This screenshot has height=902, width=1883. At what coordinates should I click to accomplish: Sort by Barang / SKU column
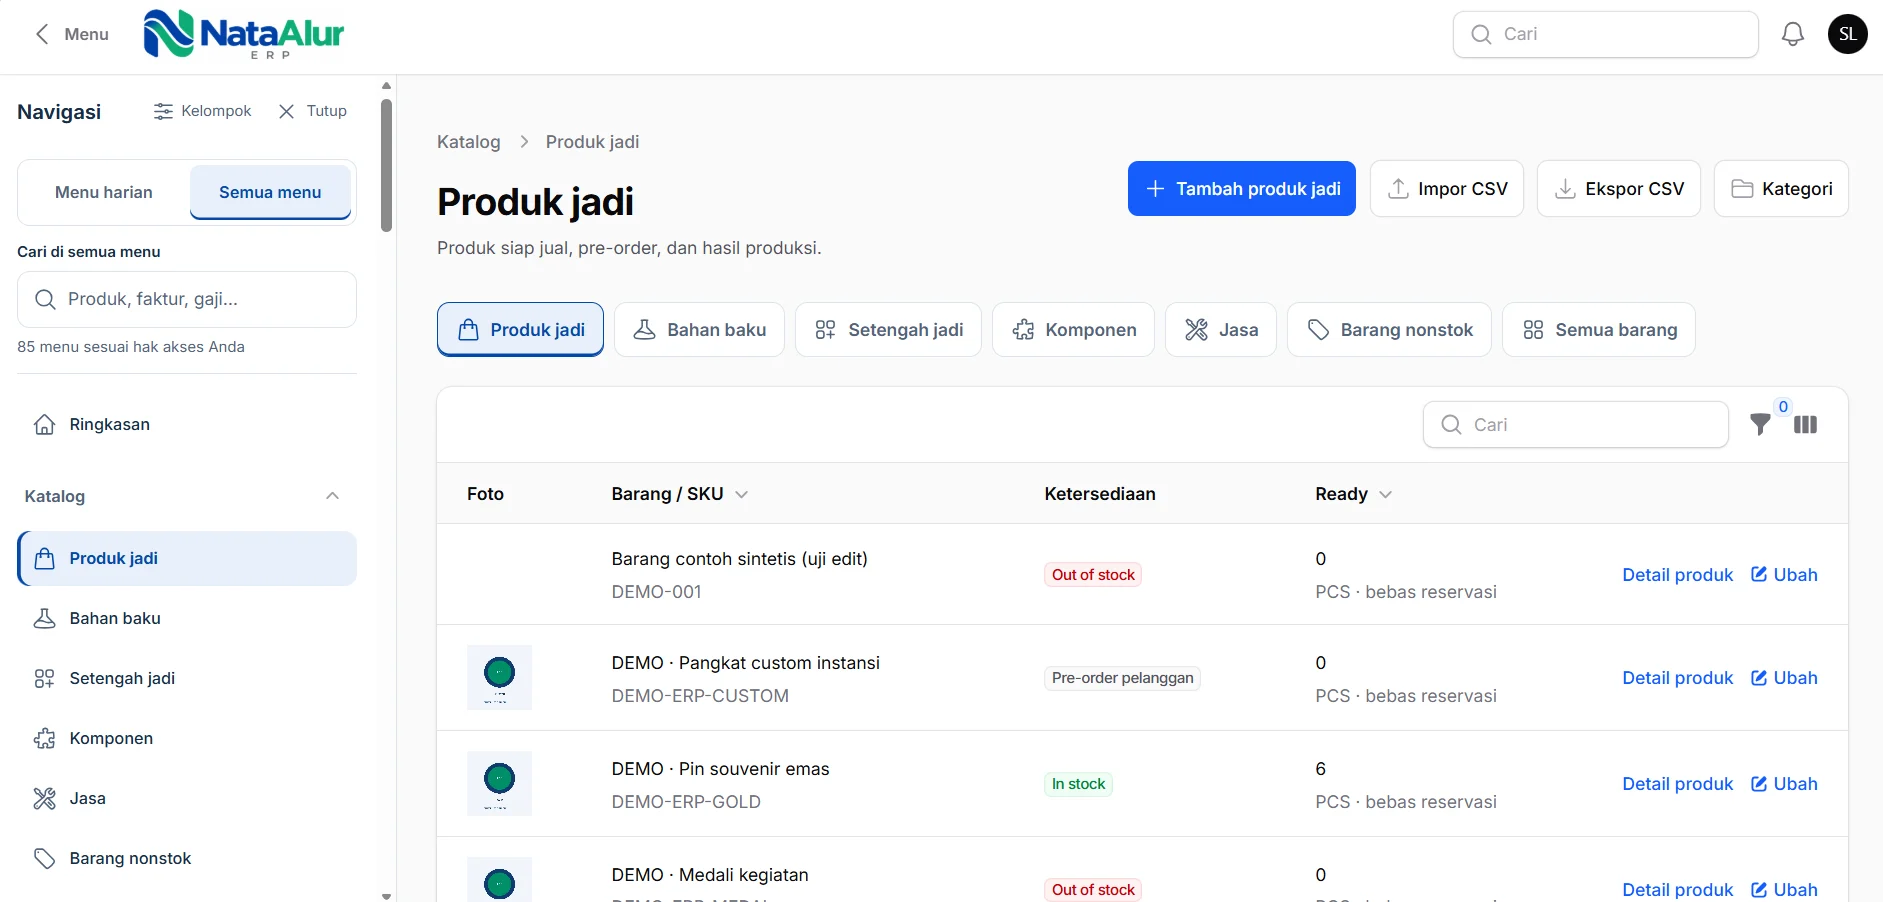coord(680,494)
